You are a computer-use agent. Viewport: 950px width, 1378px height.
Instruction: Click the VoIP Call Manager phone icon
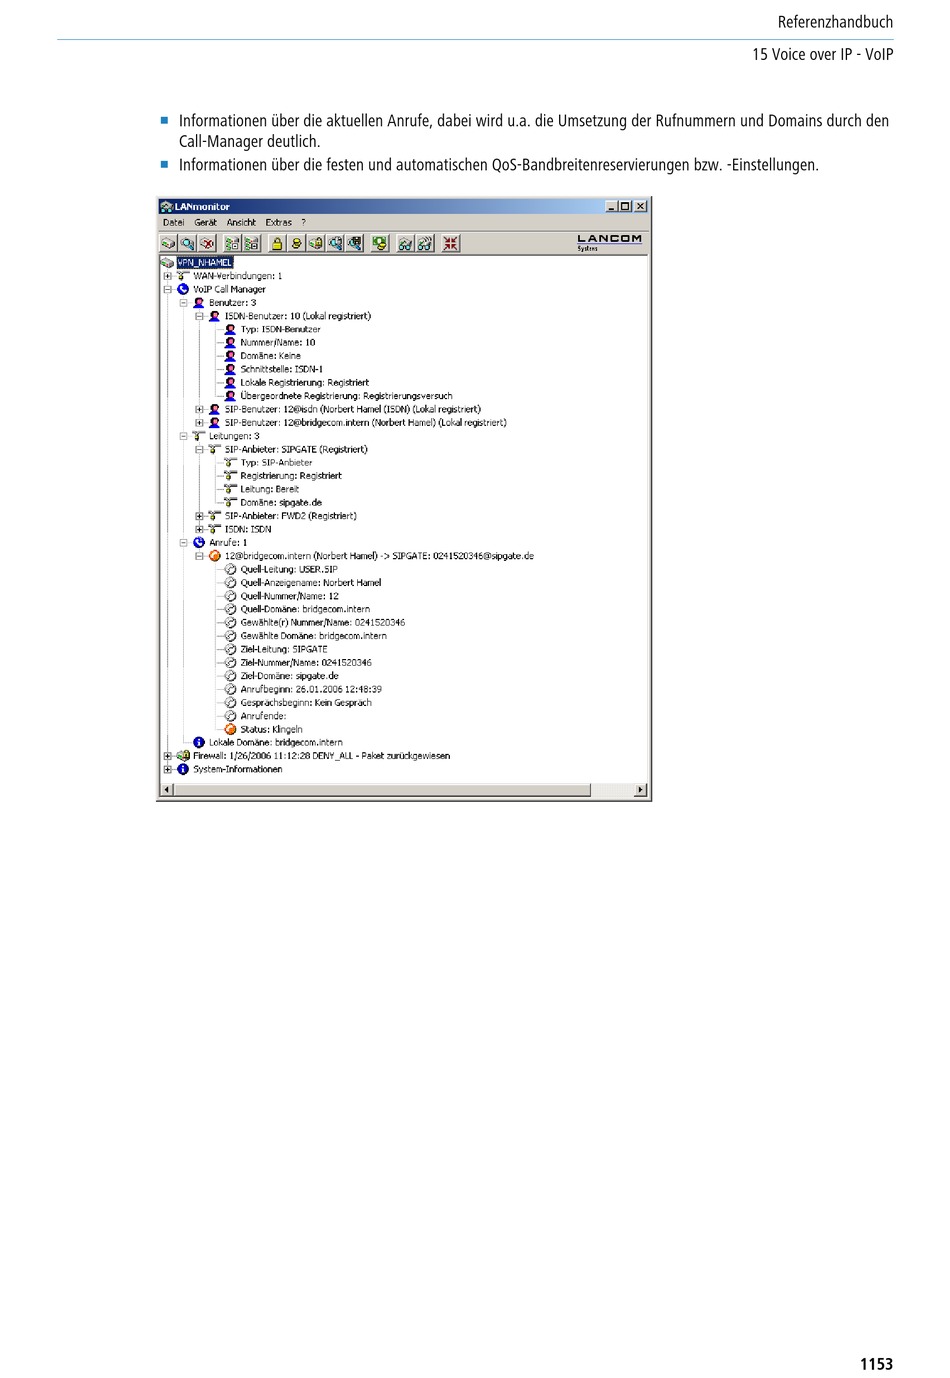coord(183,289)
